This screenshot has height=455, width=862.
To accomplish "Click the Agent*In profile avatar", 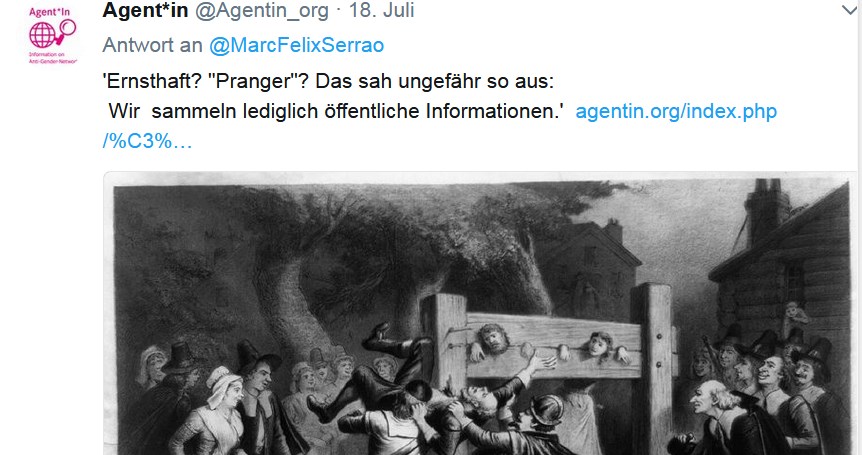I will pos(53,35).
